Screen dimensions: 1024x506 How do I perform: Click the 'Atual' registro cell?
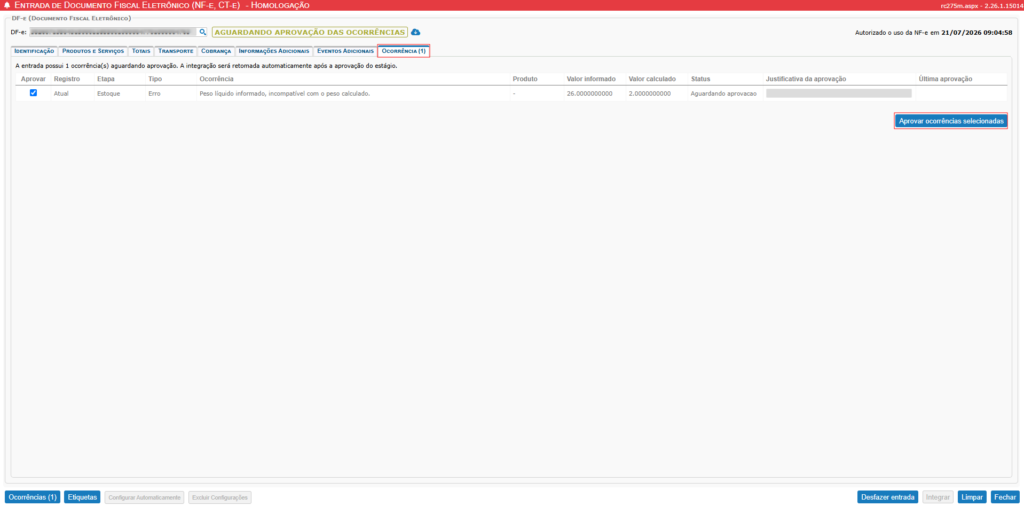[x=61, y=93]
